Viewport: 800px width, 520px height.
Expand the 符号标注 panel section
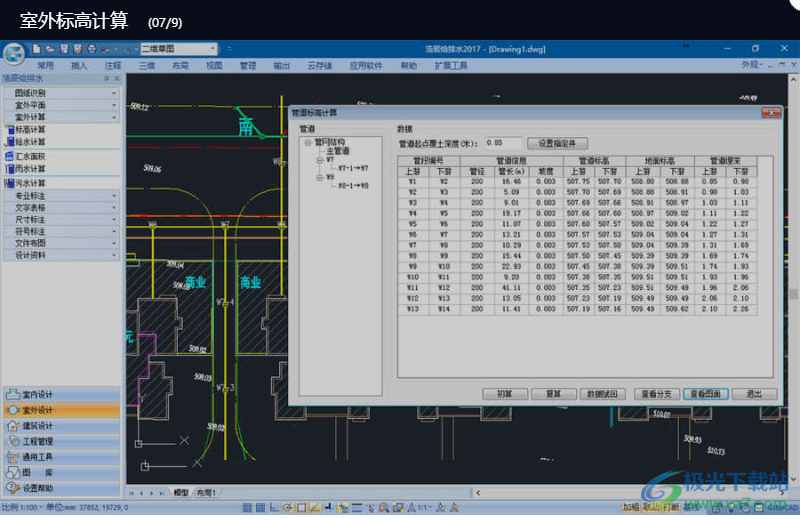click(x=62, y=231)
